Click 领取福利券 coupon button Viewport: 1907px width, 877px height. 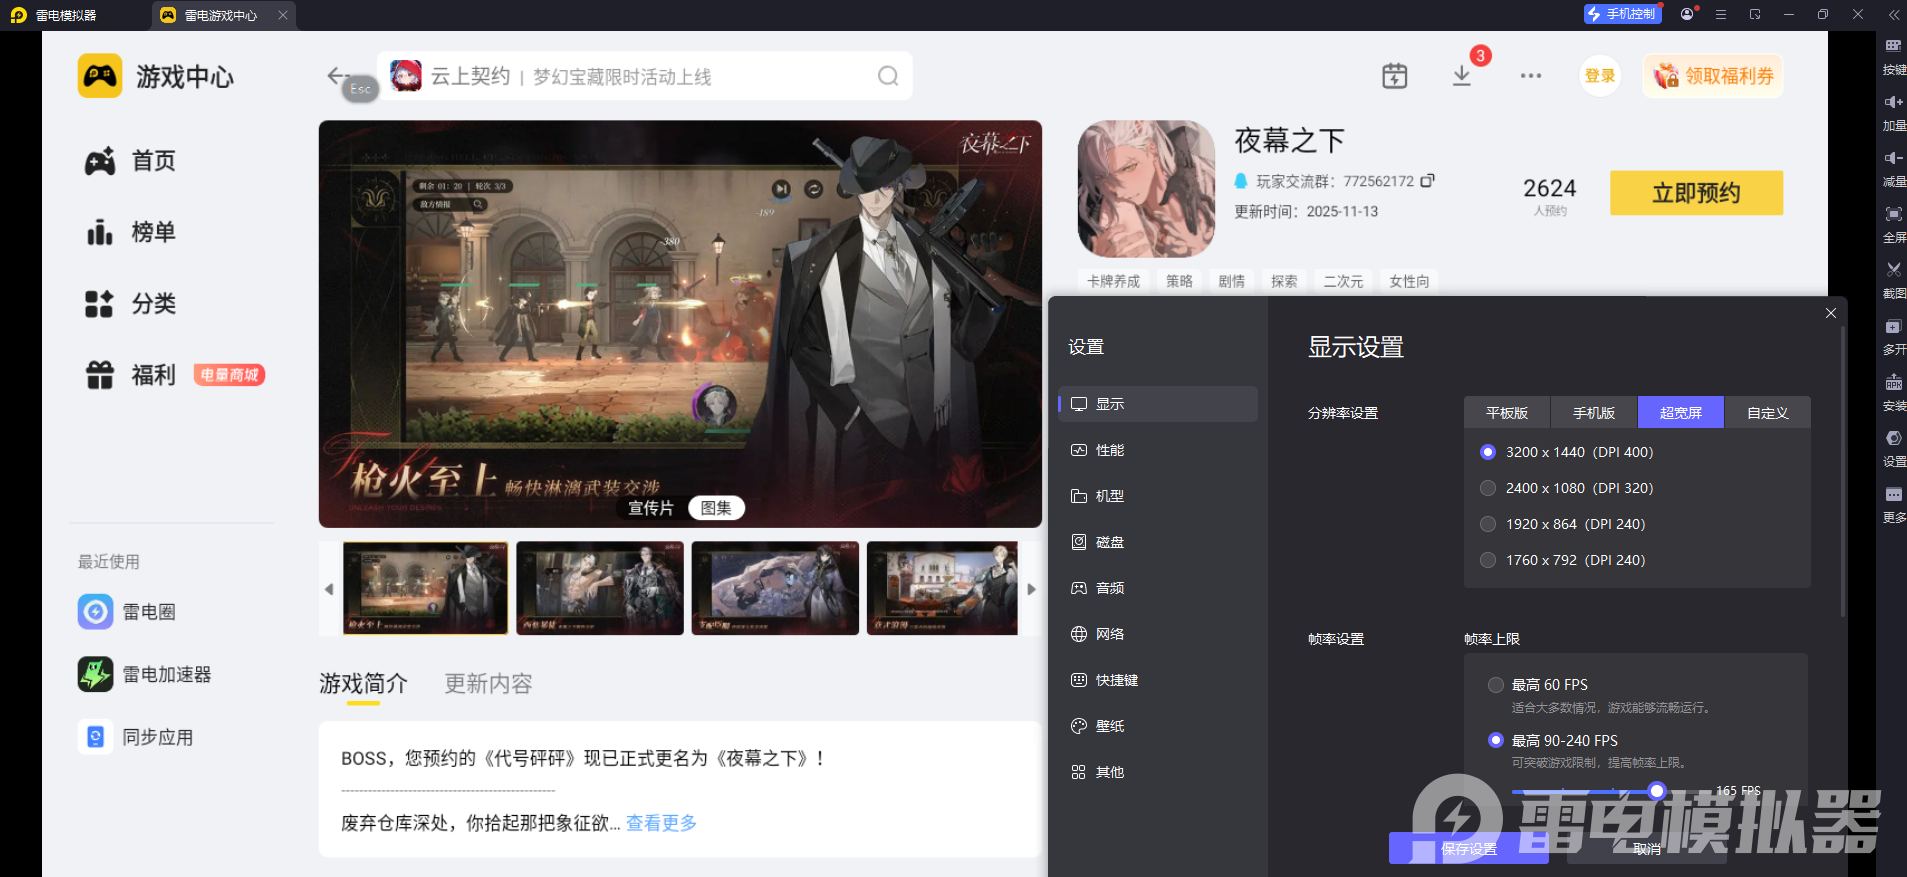point(1713,76)
